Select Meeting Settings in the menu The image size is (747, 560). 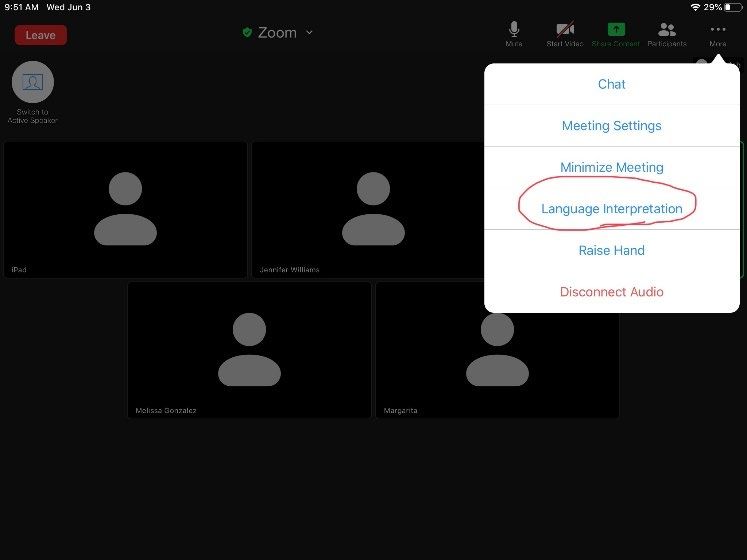(612, 126)
